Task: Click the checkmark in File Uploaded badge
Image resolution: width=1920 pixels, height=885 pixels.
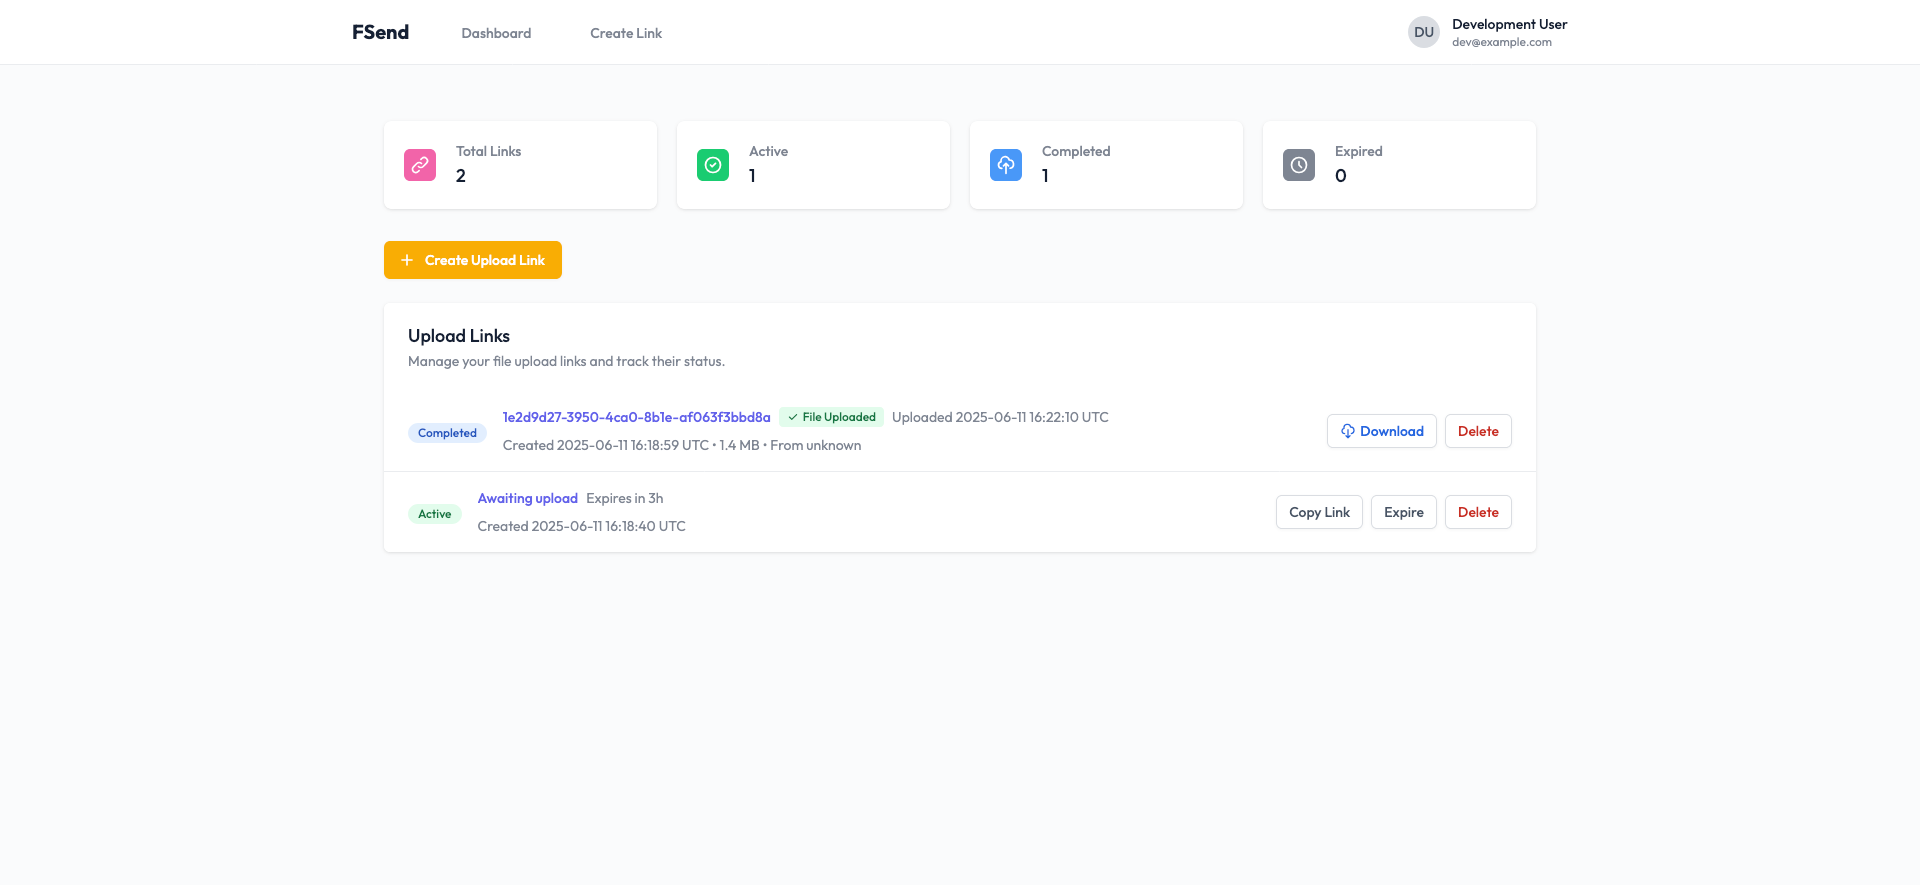Action: coord(793,417)
